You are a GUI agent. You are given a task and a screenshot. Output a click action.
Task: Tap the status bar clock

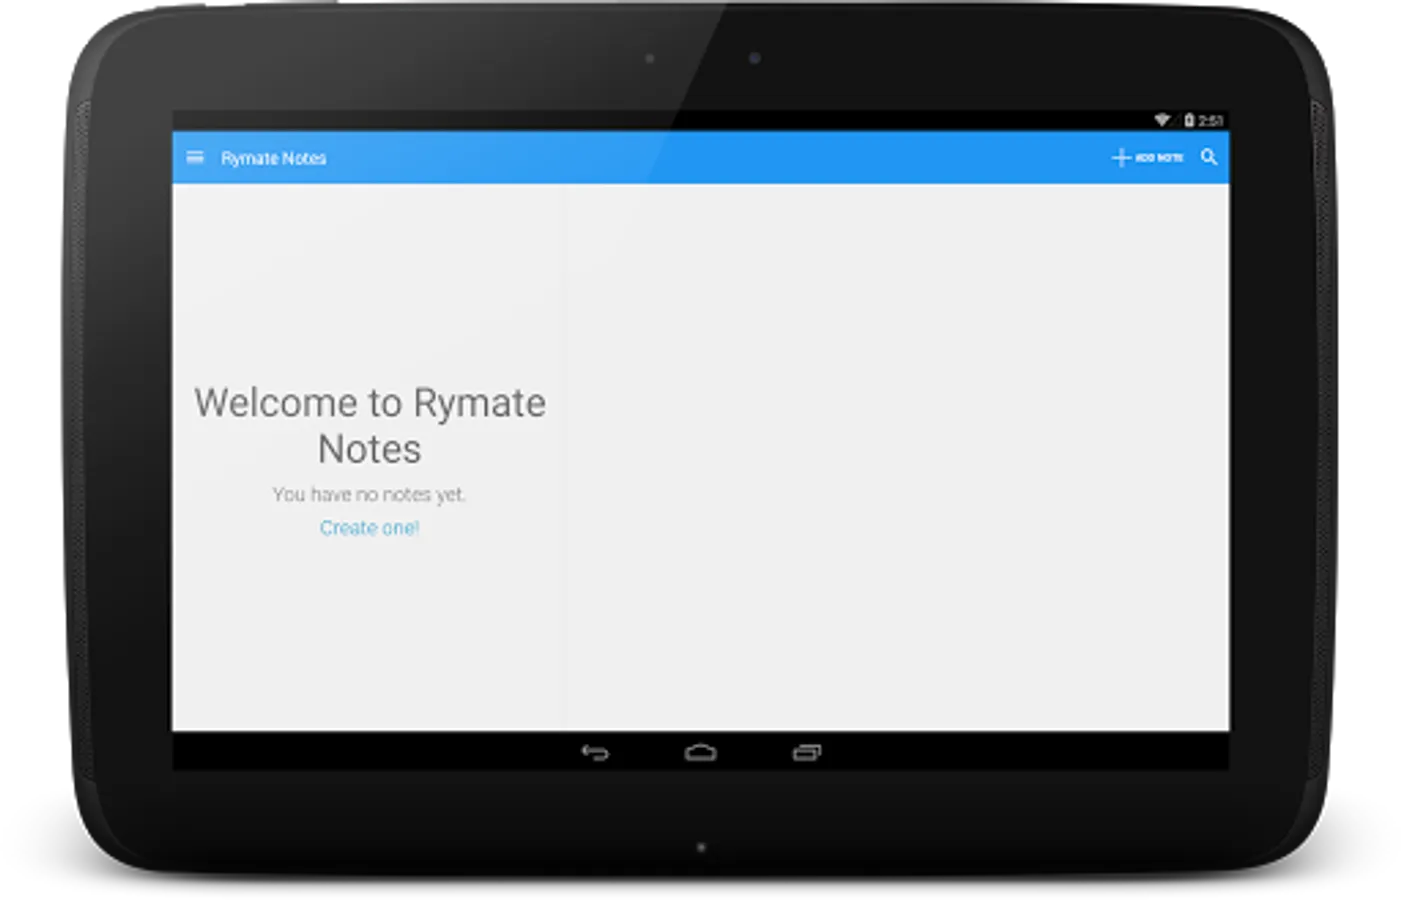point(1210,121)
